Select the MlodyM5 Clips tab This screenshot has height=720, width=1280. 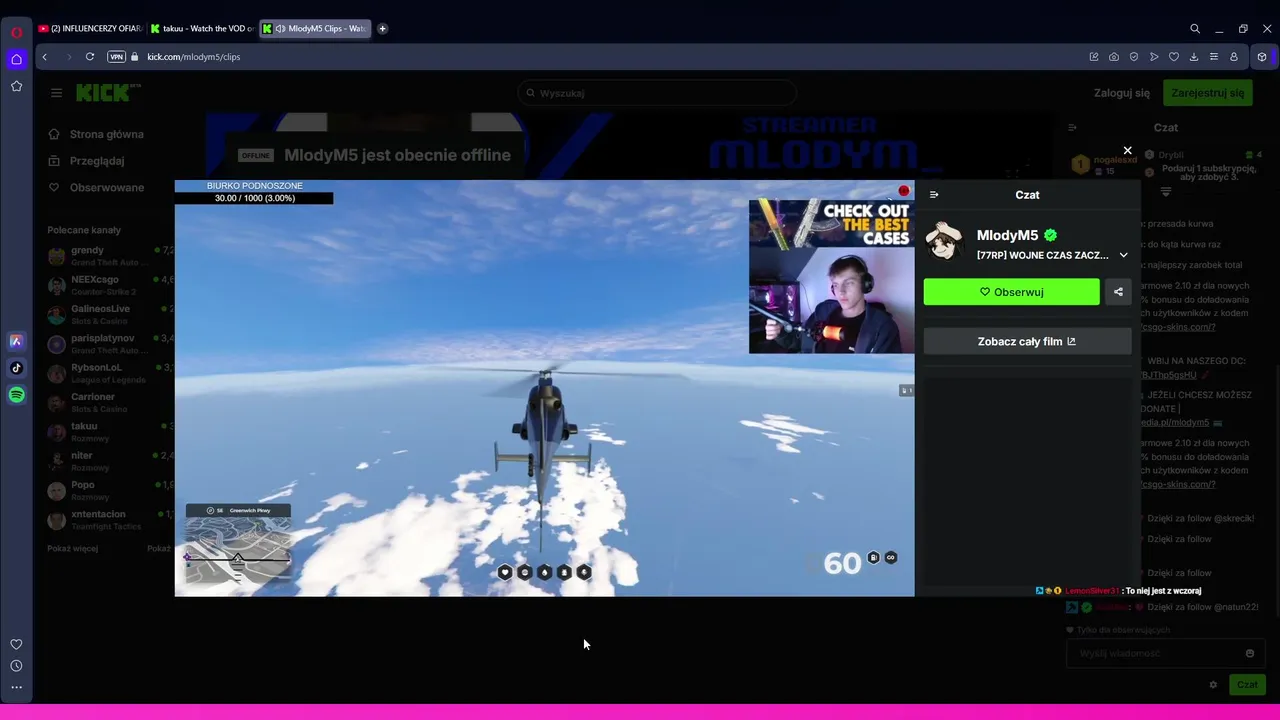[315, 29]
